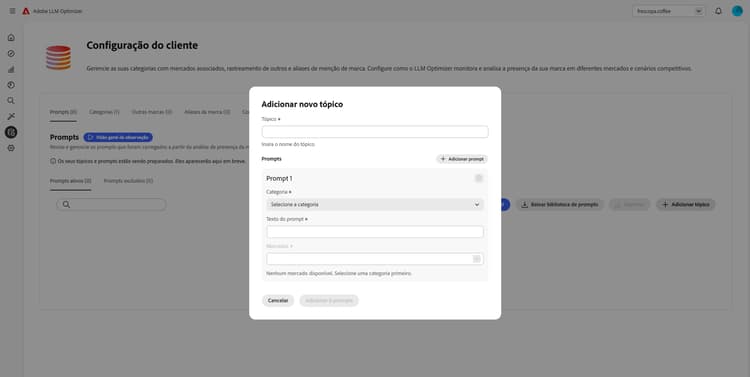This screenshot has height=377, width=750.
Task: Open the tools sidebar icon
Action: pyautogui.click(x=11, y=116)
